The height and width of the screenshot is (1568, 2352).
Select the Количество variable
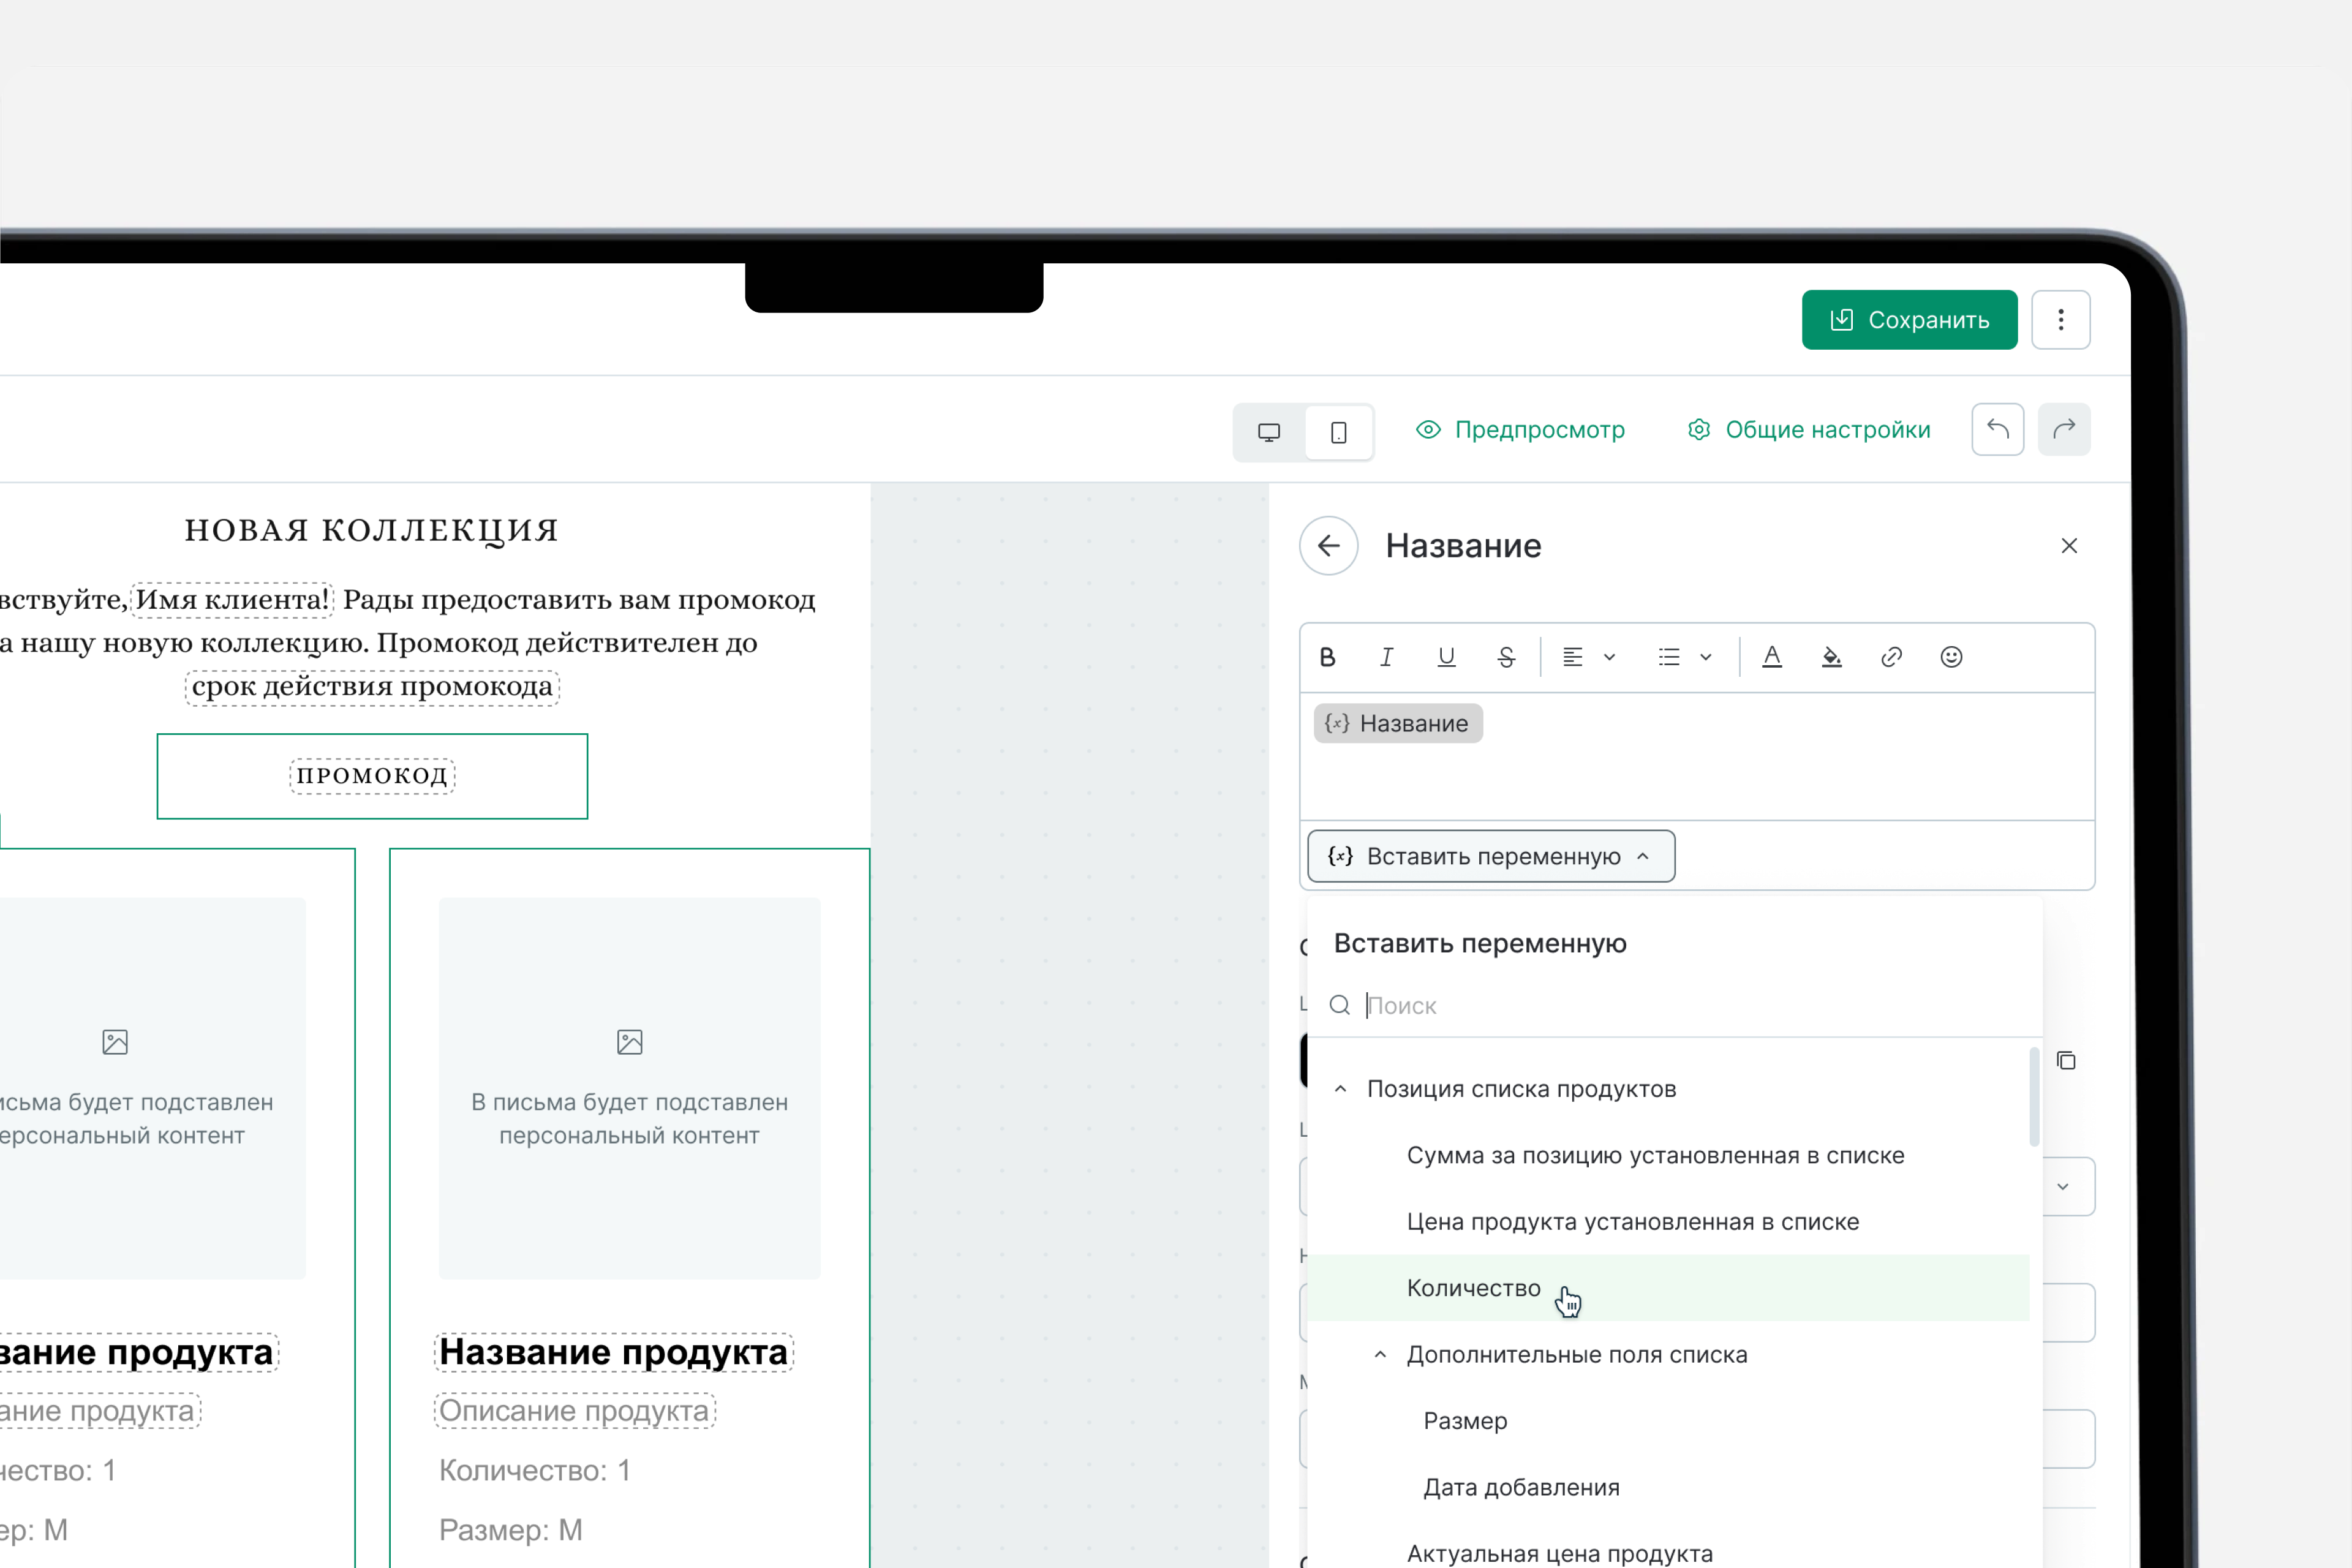(x=1668, y=1287)
